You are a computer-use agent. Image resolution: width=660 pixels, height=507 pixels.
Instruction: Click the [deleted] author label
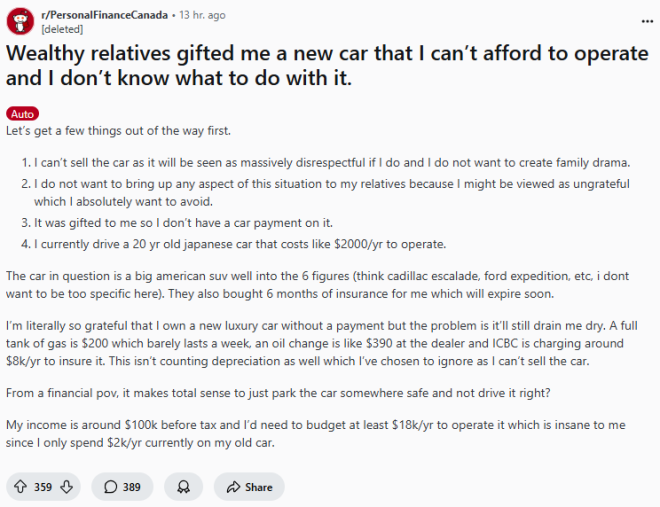point(62,29)
